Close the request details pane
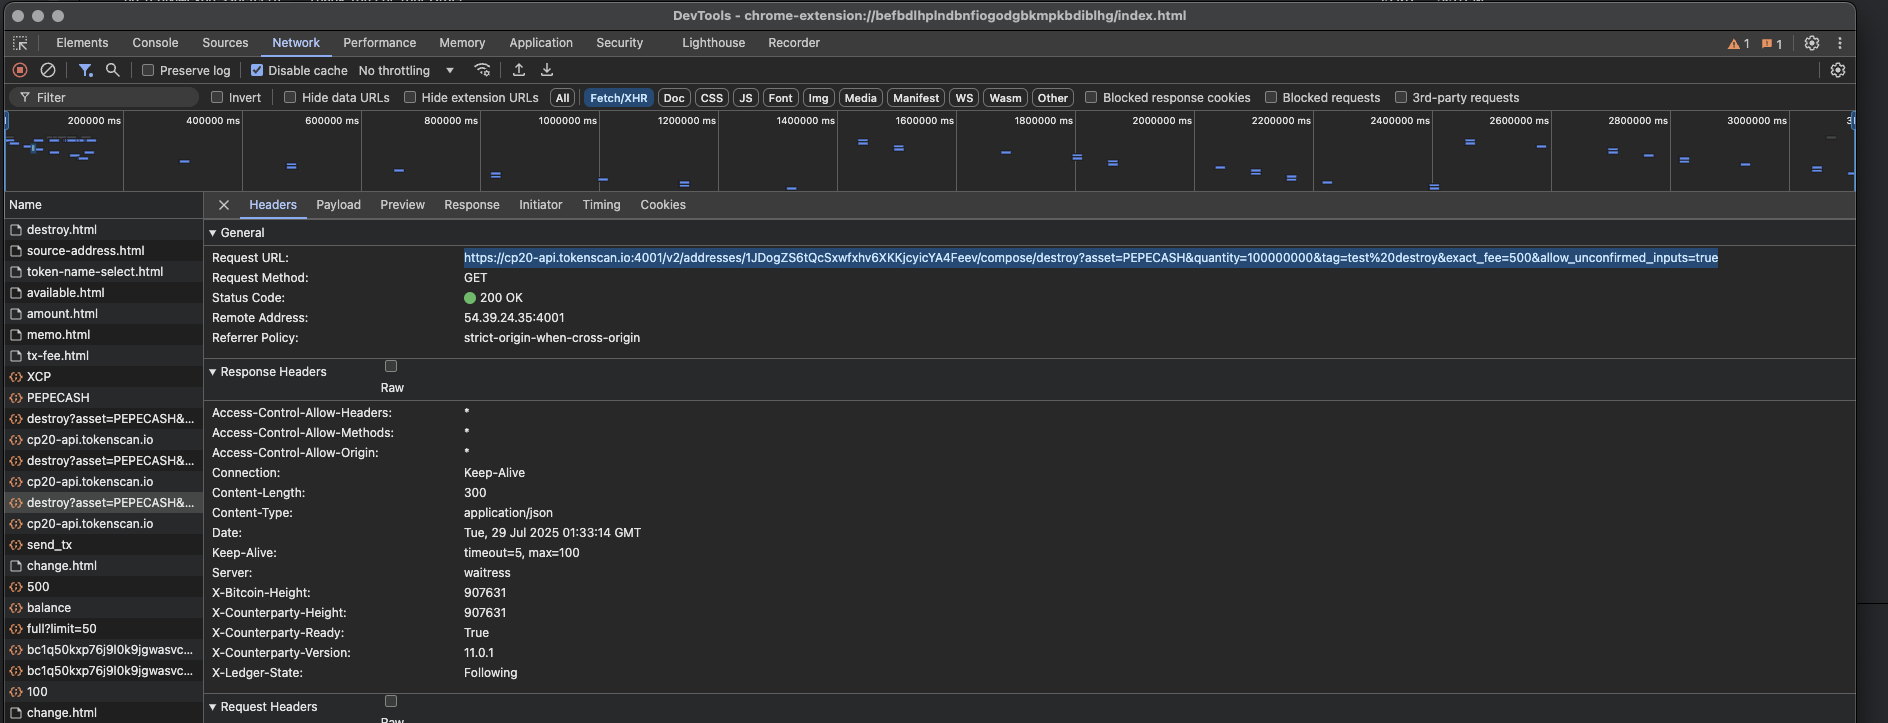The height and width of the screenshot is (723, 1888). coord(224,205)
